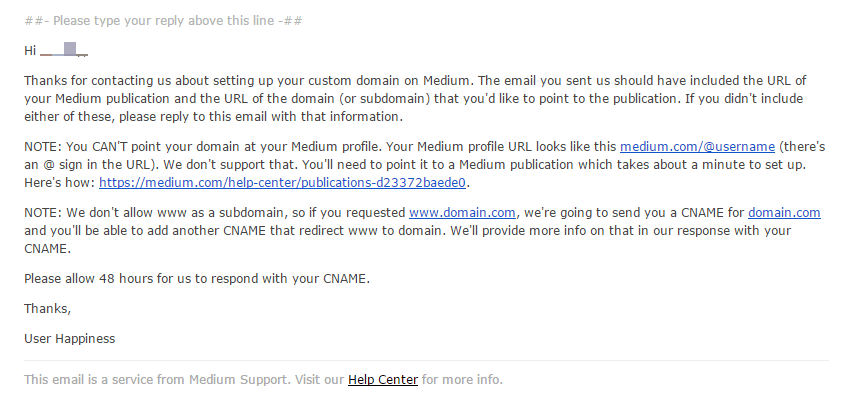
Task: Click the text 'User Happiness' signature
Action: [70, 339]
